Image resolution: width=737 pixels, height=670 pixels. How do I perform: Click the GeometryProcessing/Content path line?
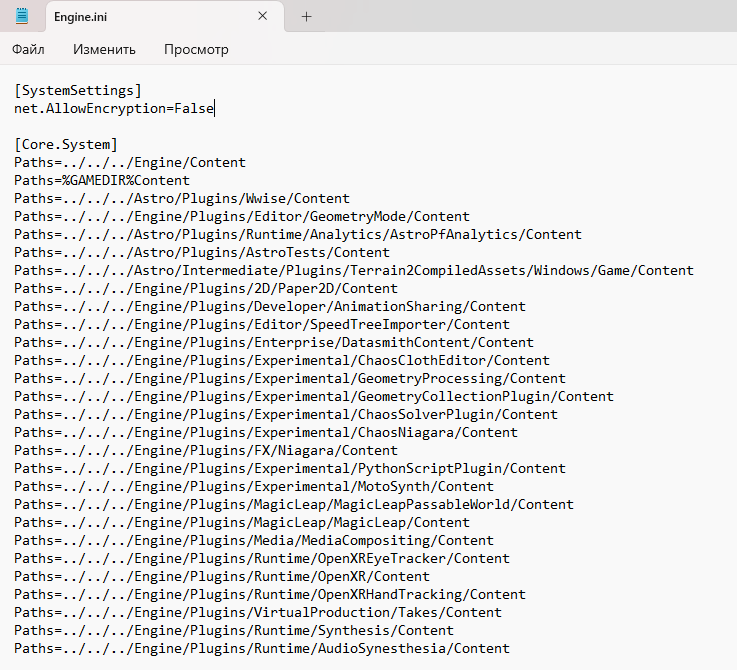click(x=290, y=378)
